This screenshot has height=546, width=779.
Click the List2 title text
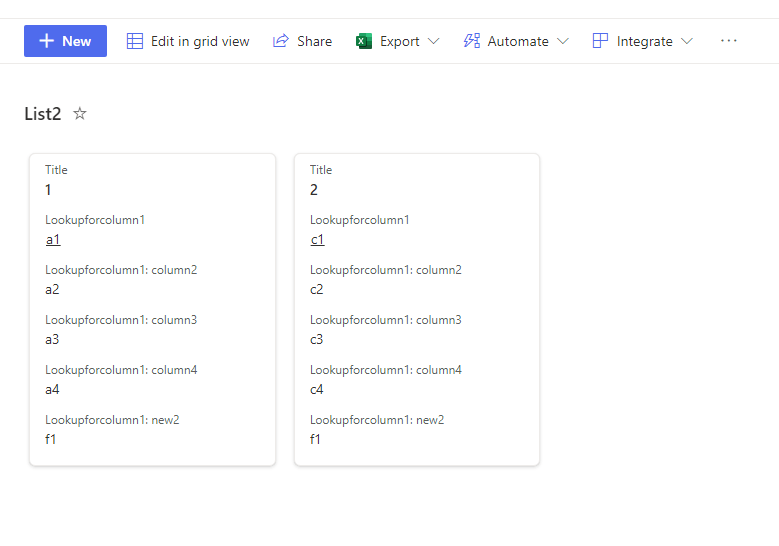coord(43,114)
